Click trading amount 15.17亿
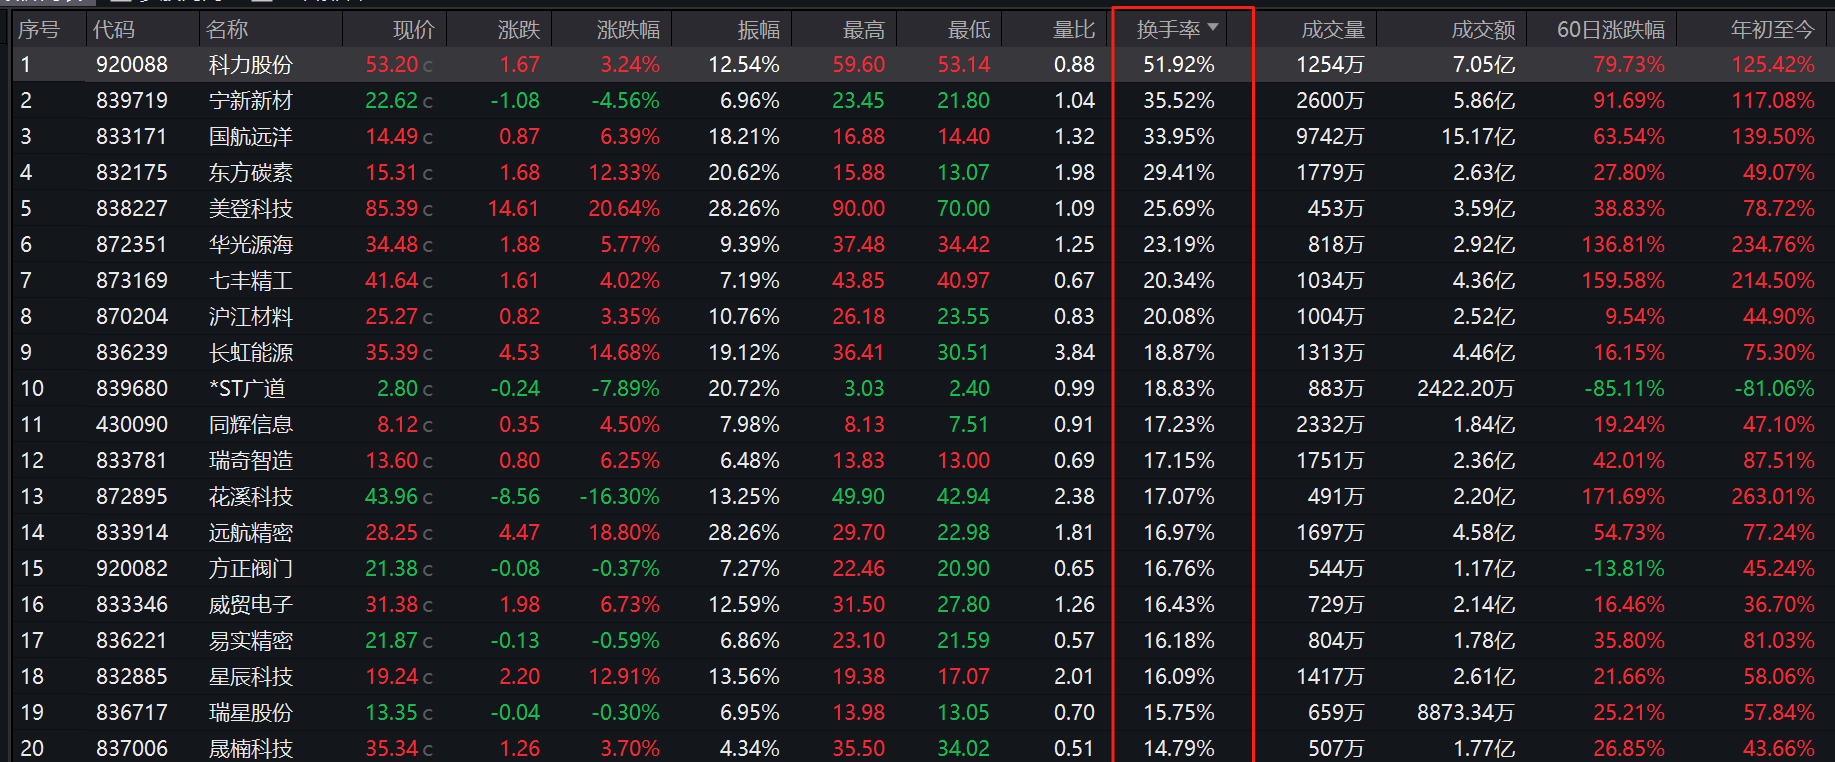 pos(1478,137)
